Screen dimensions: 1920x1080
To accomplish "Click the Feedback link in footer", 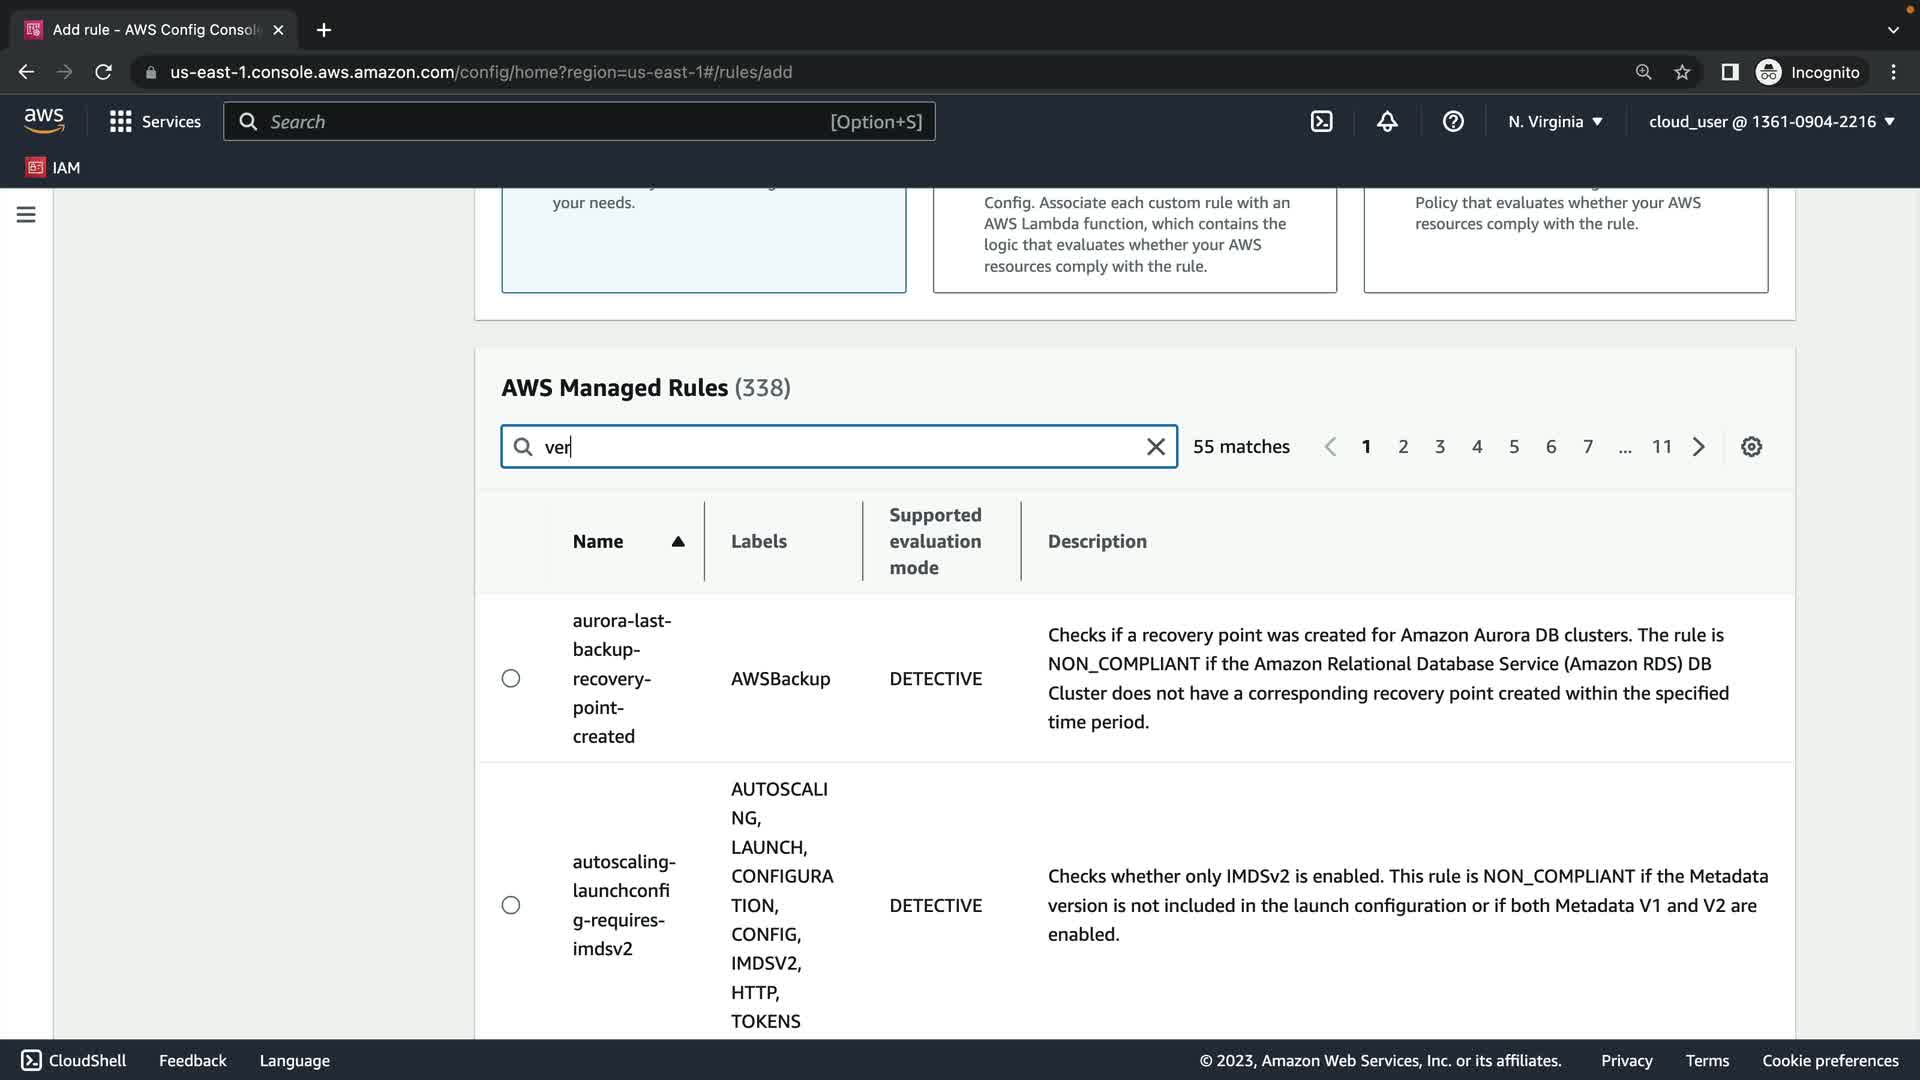I will tap(192, 1060).
